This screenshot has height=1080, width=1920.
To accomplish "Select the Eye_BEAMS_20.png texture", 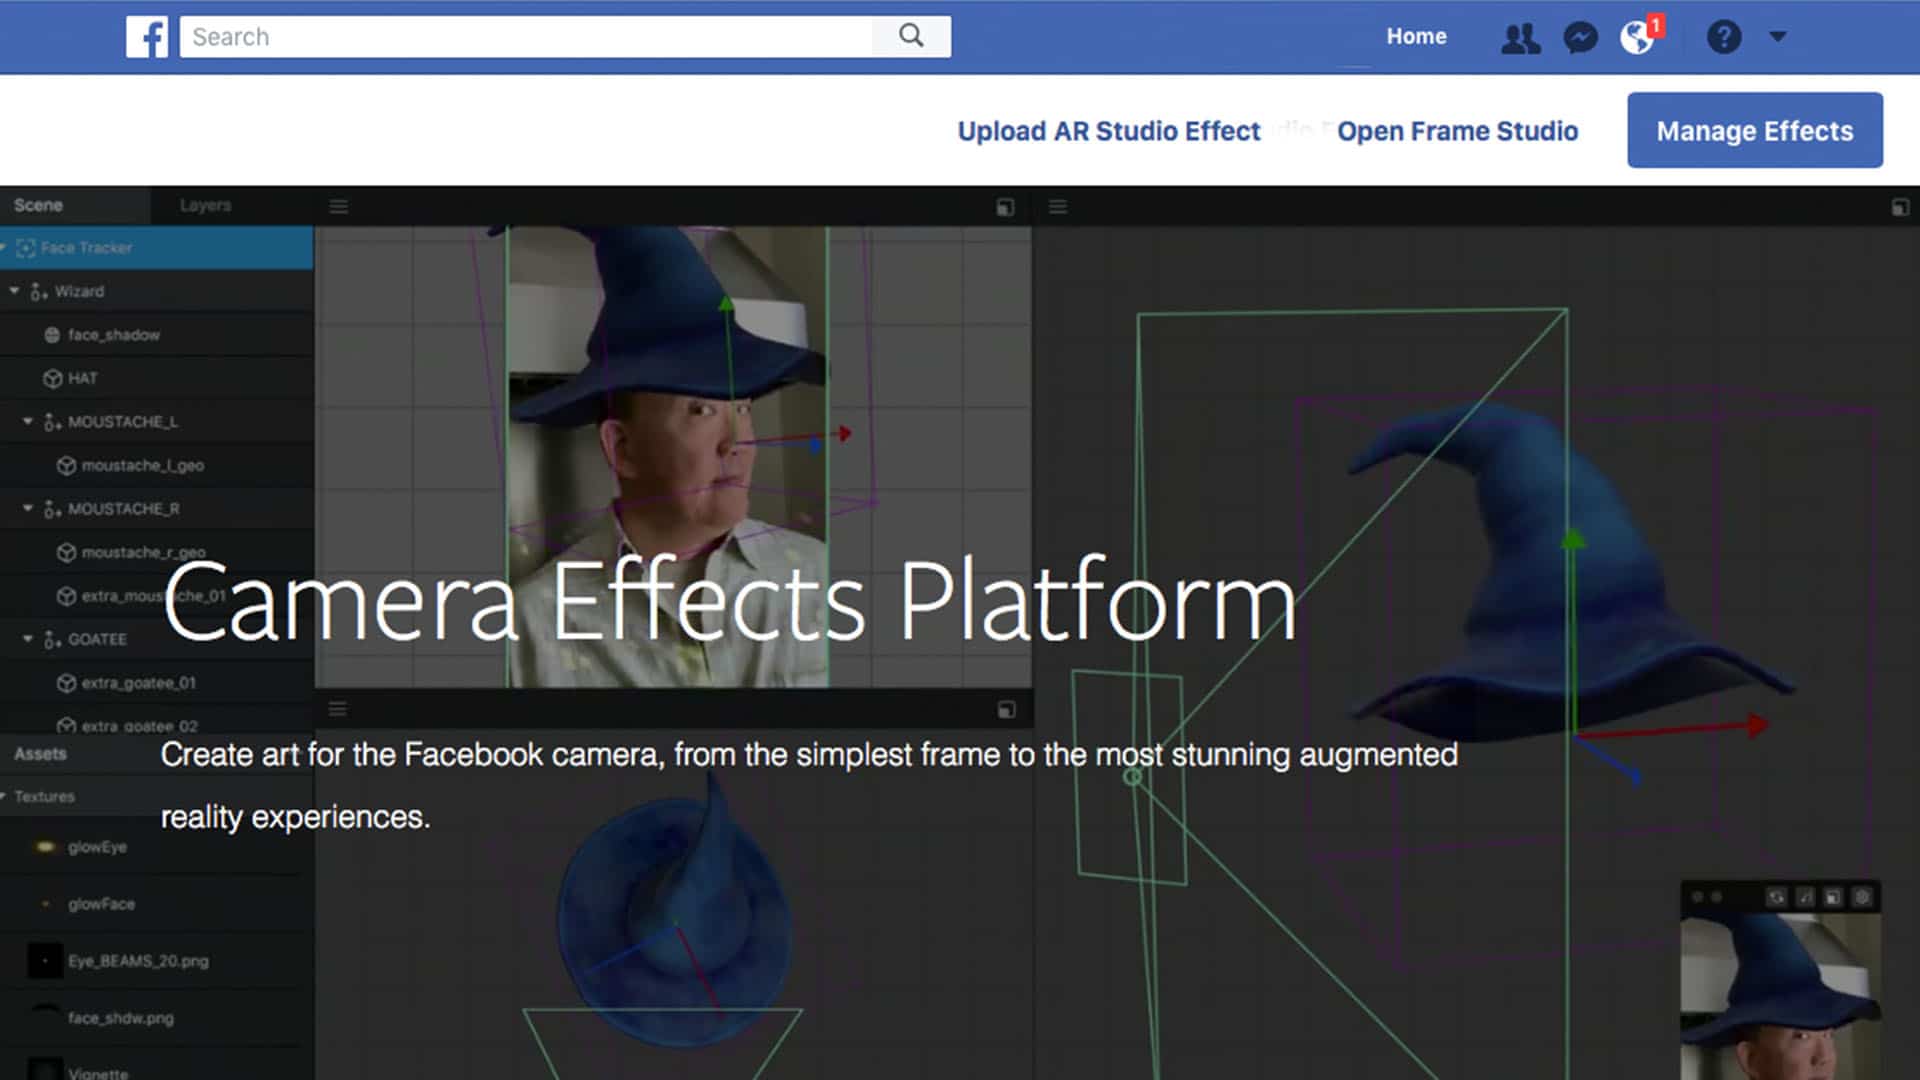I will click(138, 961).
